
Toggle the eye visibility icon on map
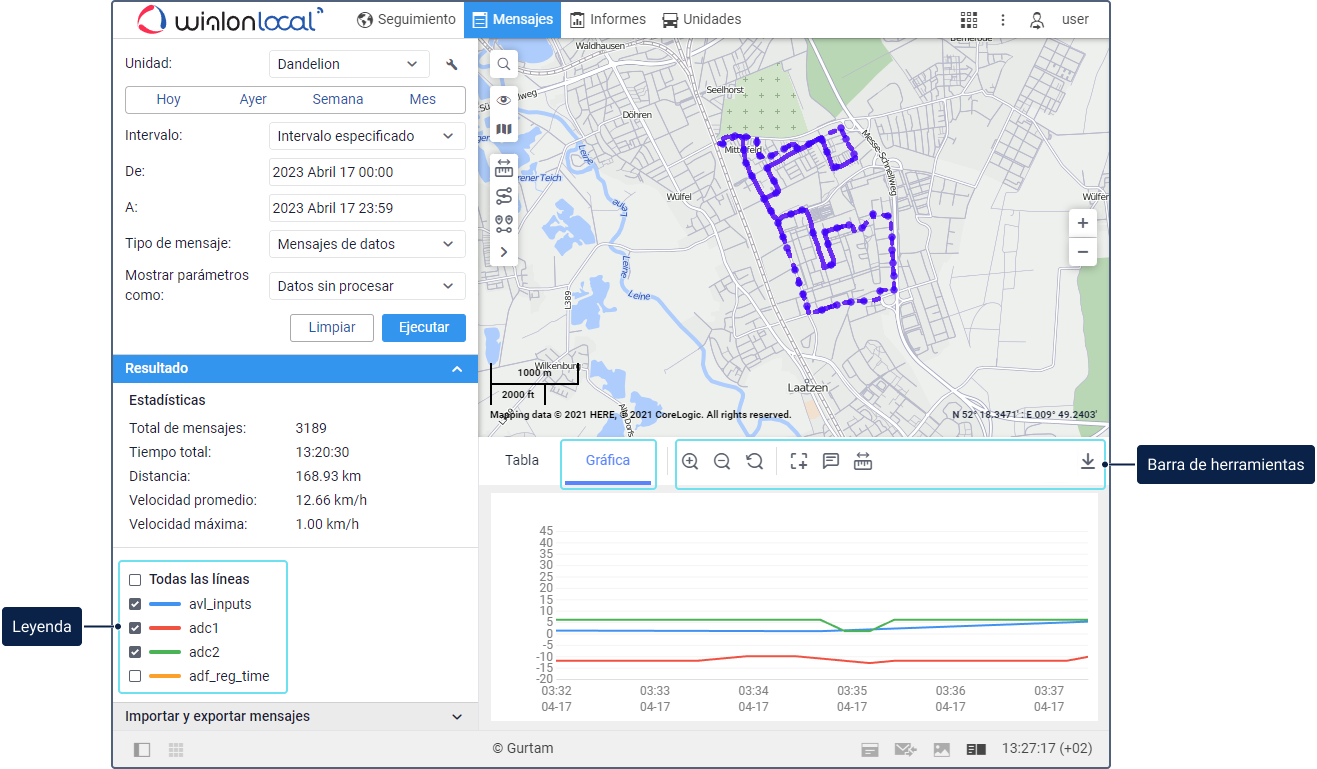click(x=504, y=100)
